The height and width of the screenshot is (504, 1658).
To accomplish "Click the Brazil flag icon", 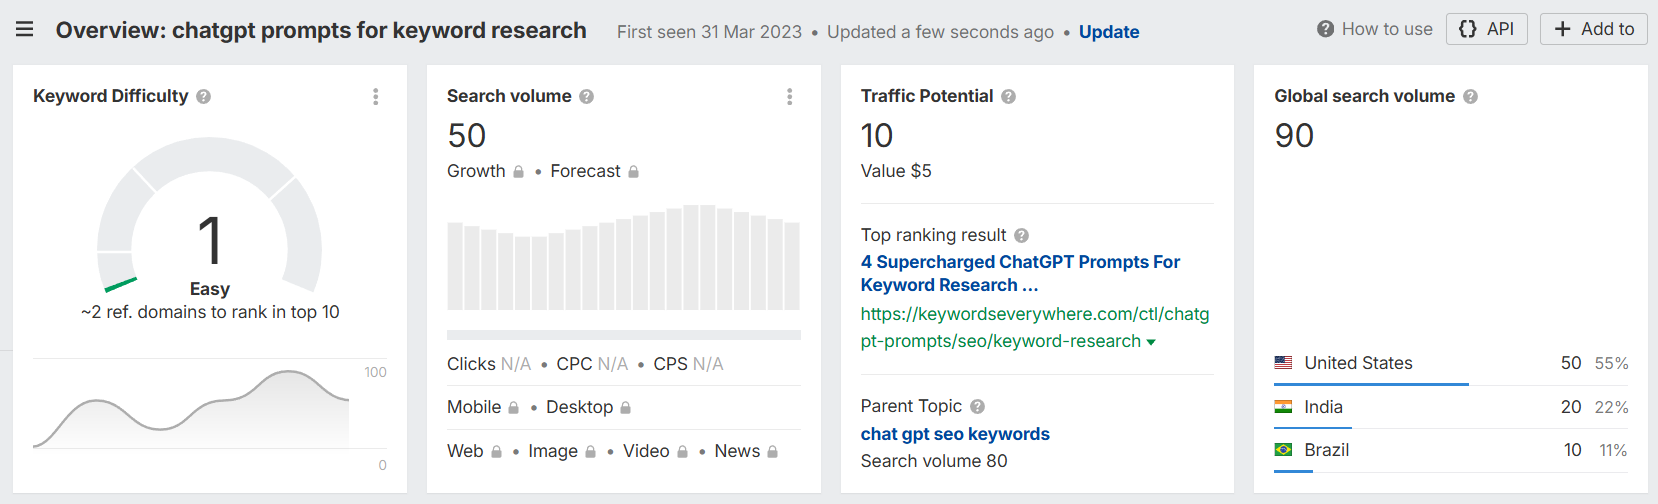I will click(1283, 450).
